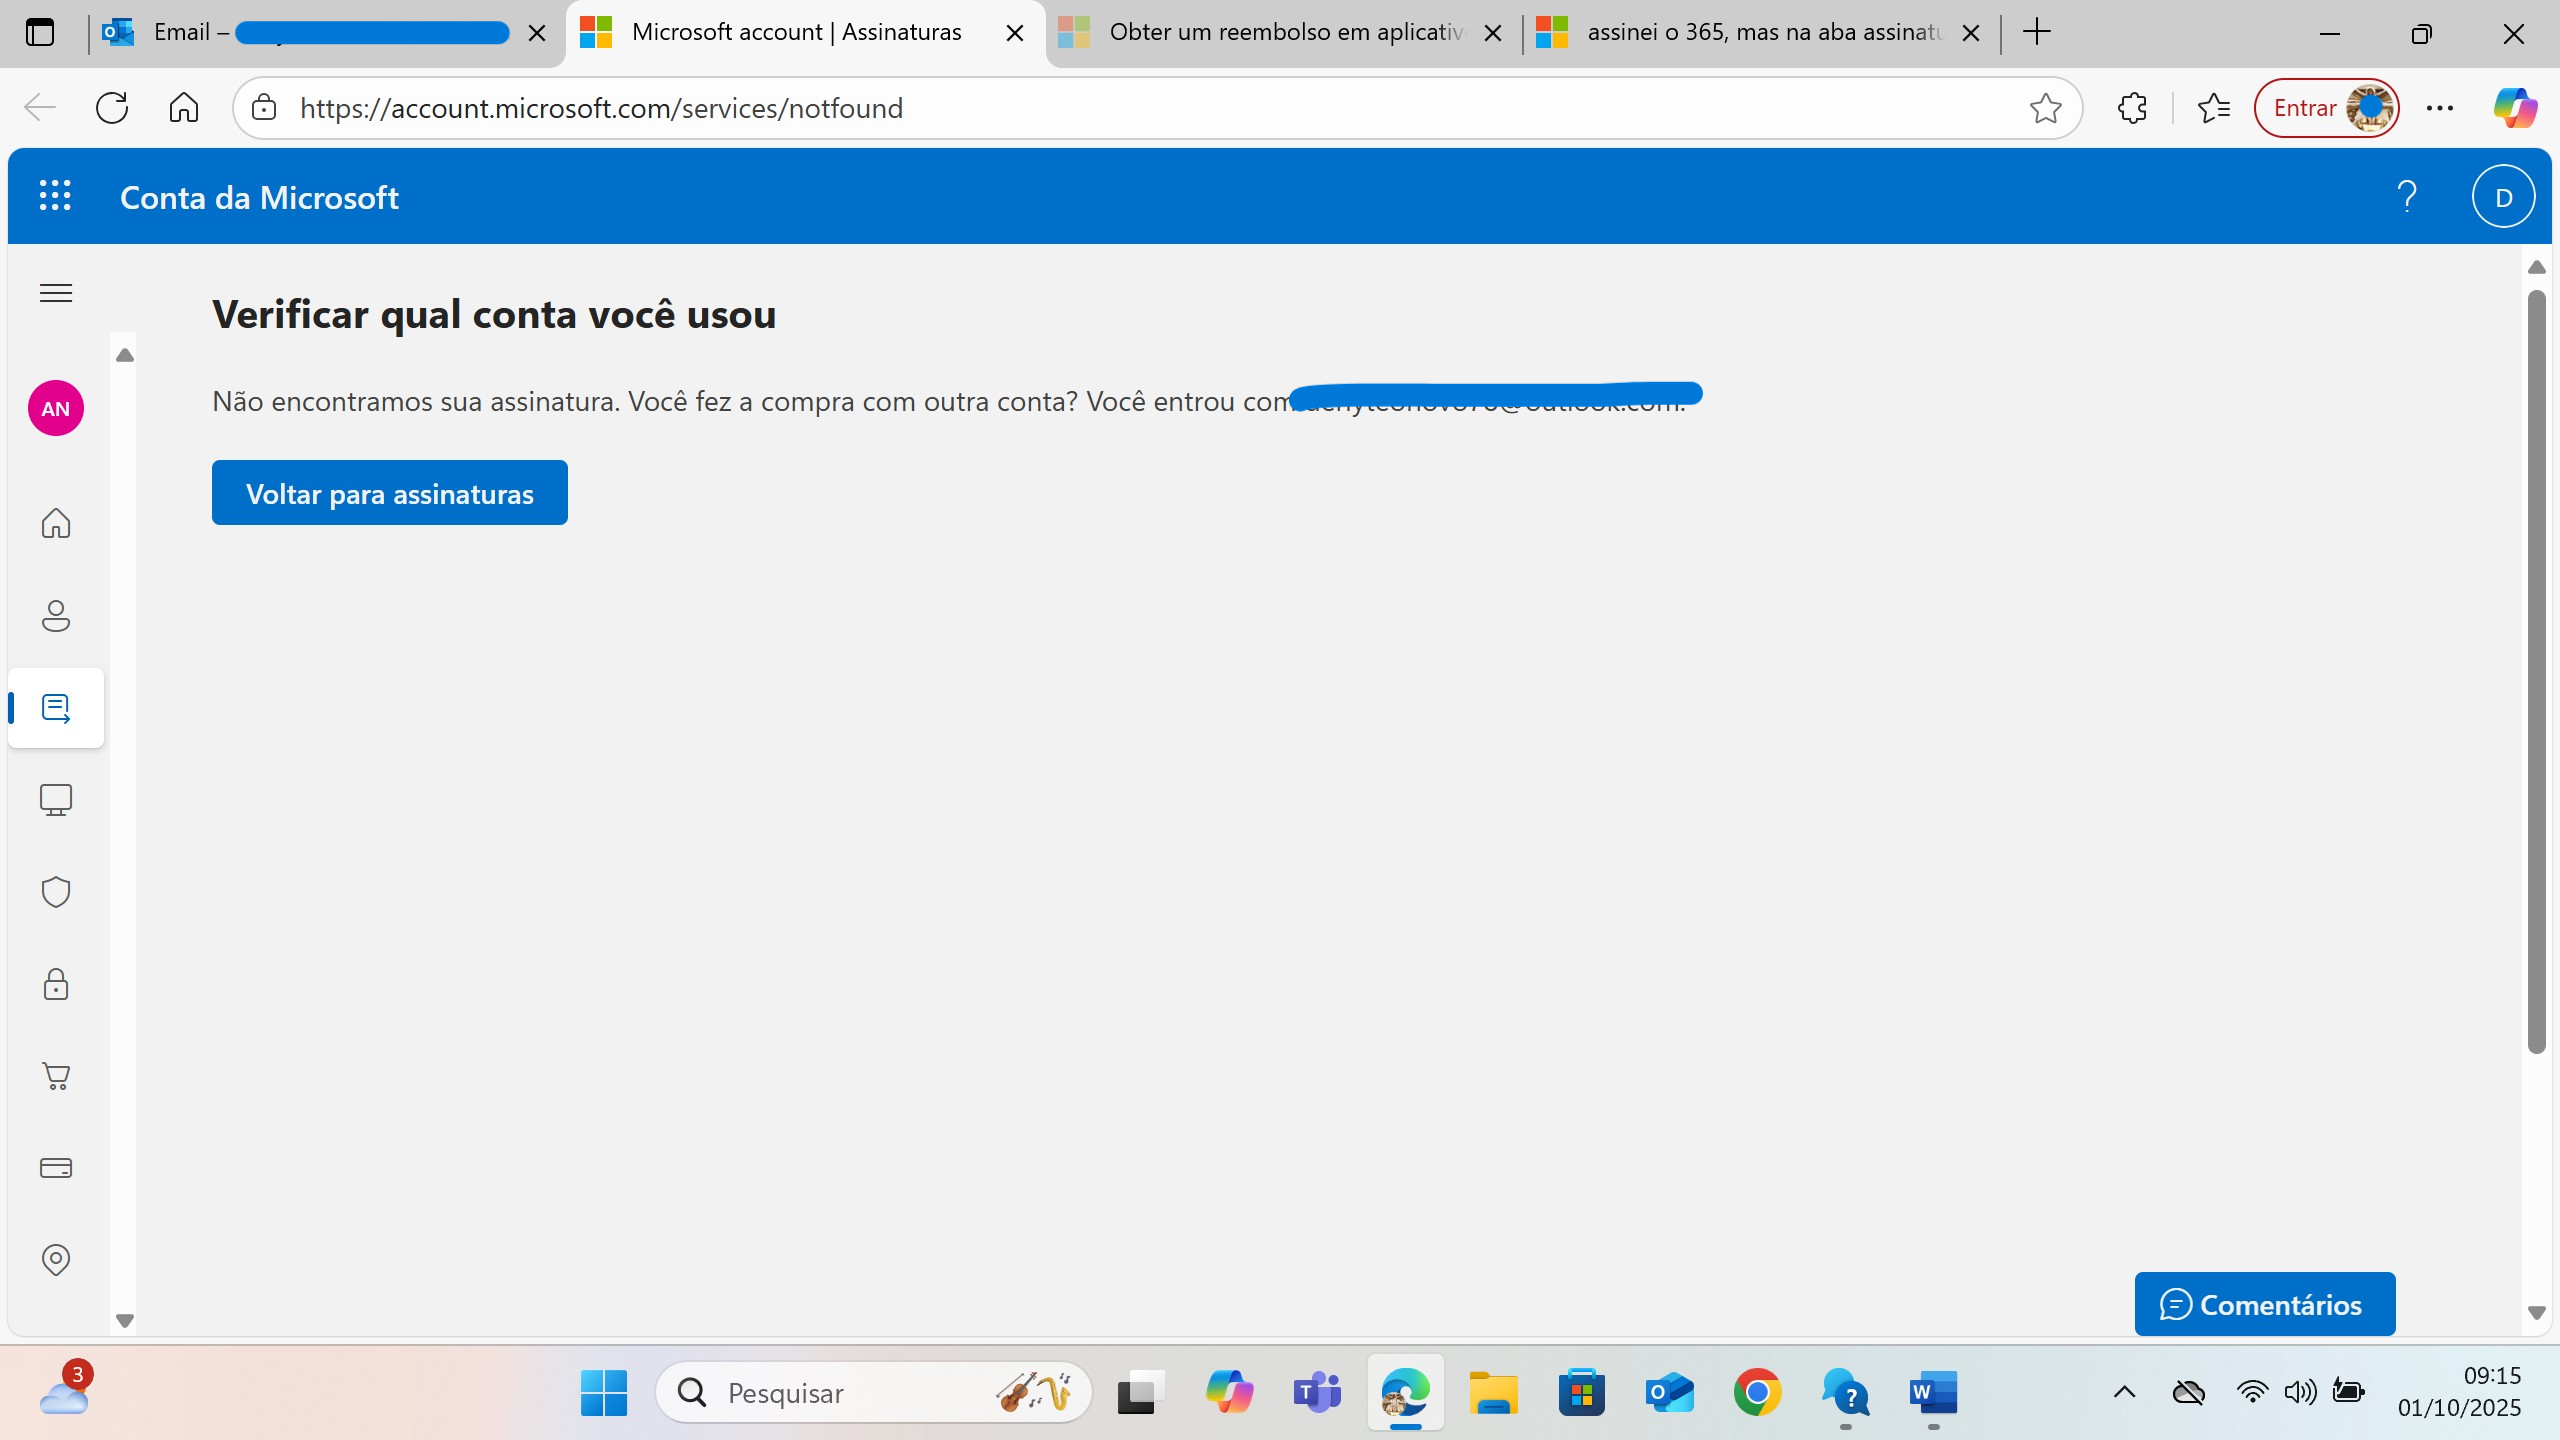Screen dimensions: 2560x1440
Task: Click the Voltar para assinaturas button
Action: pyautogui.click(x=389, y=493)
